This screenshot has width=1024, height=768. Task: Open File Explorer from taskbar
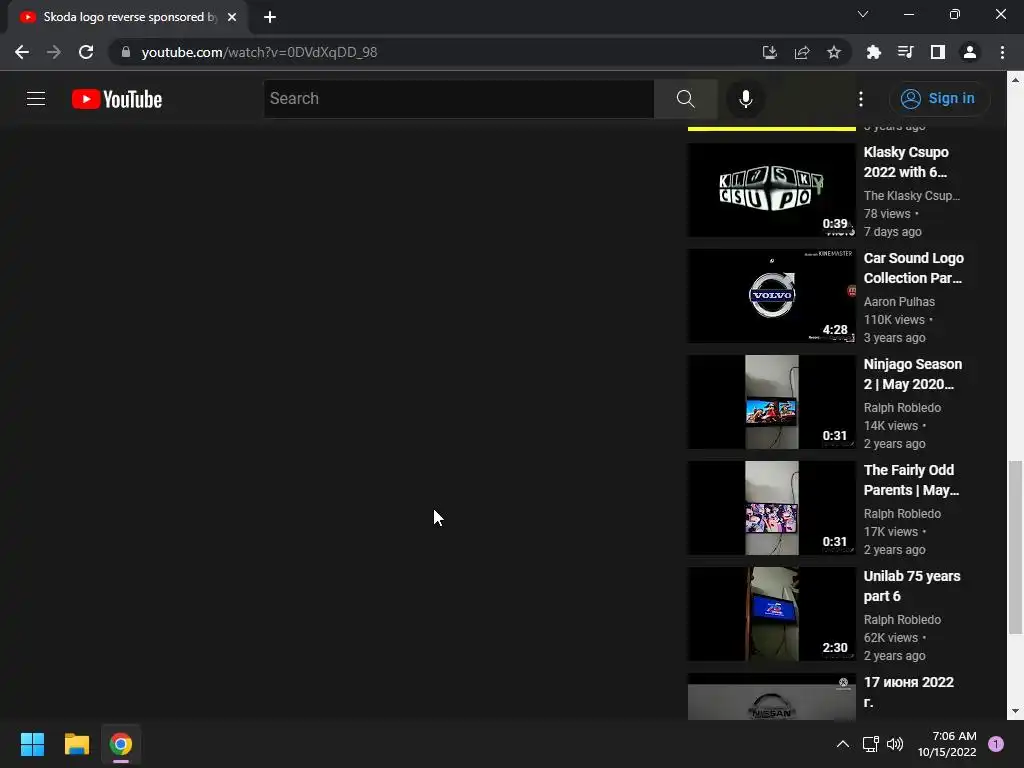[76, 744]
